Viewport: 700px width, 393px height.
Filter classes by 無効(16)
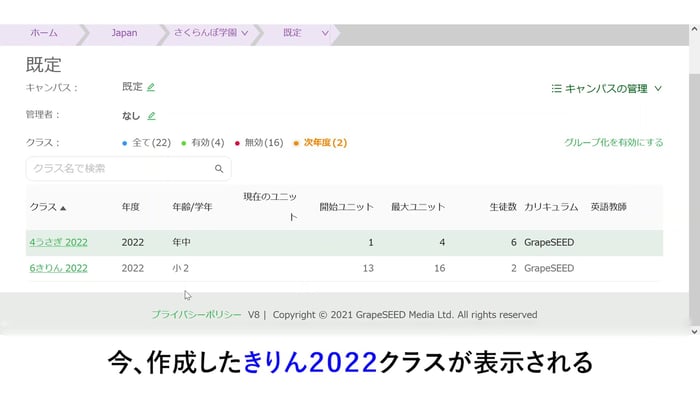point(259,142)
